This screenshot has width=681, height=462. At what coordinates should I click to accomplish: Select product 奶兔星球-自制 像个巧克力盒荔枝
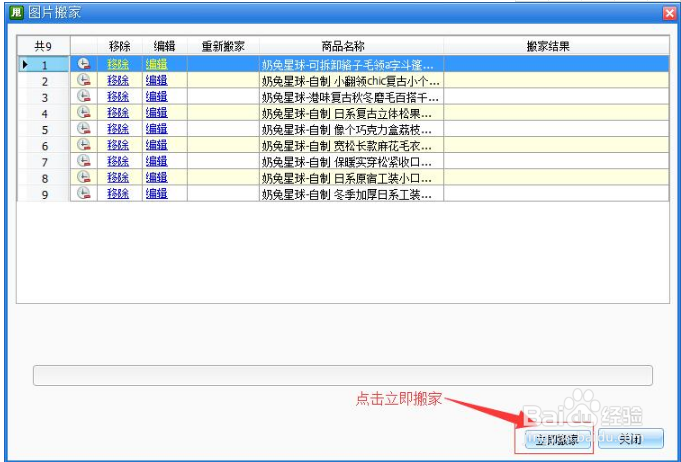[351, 129]
